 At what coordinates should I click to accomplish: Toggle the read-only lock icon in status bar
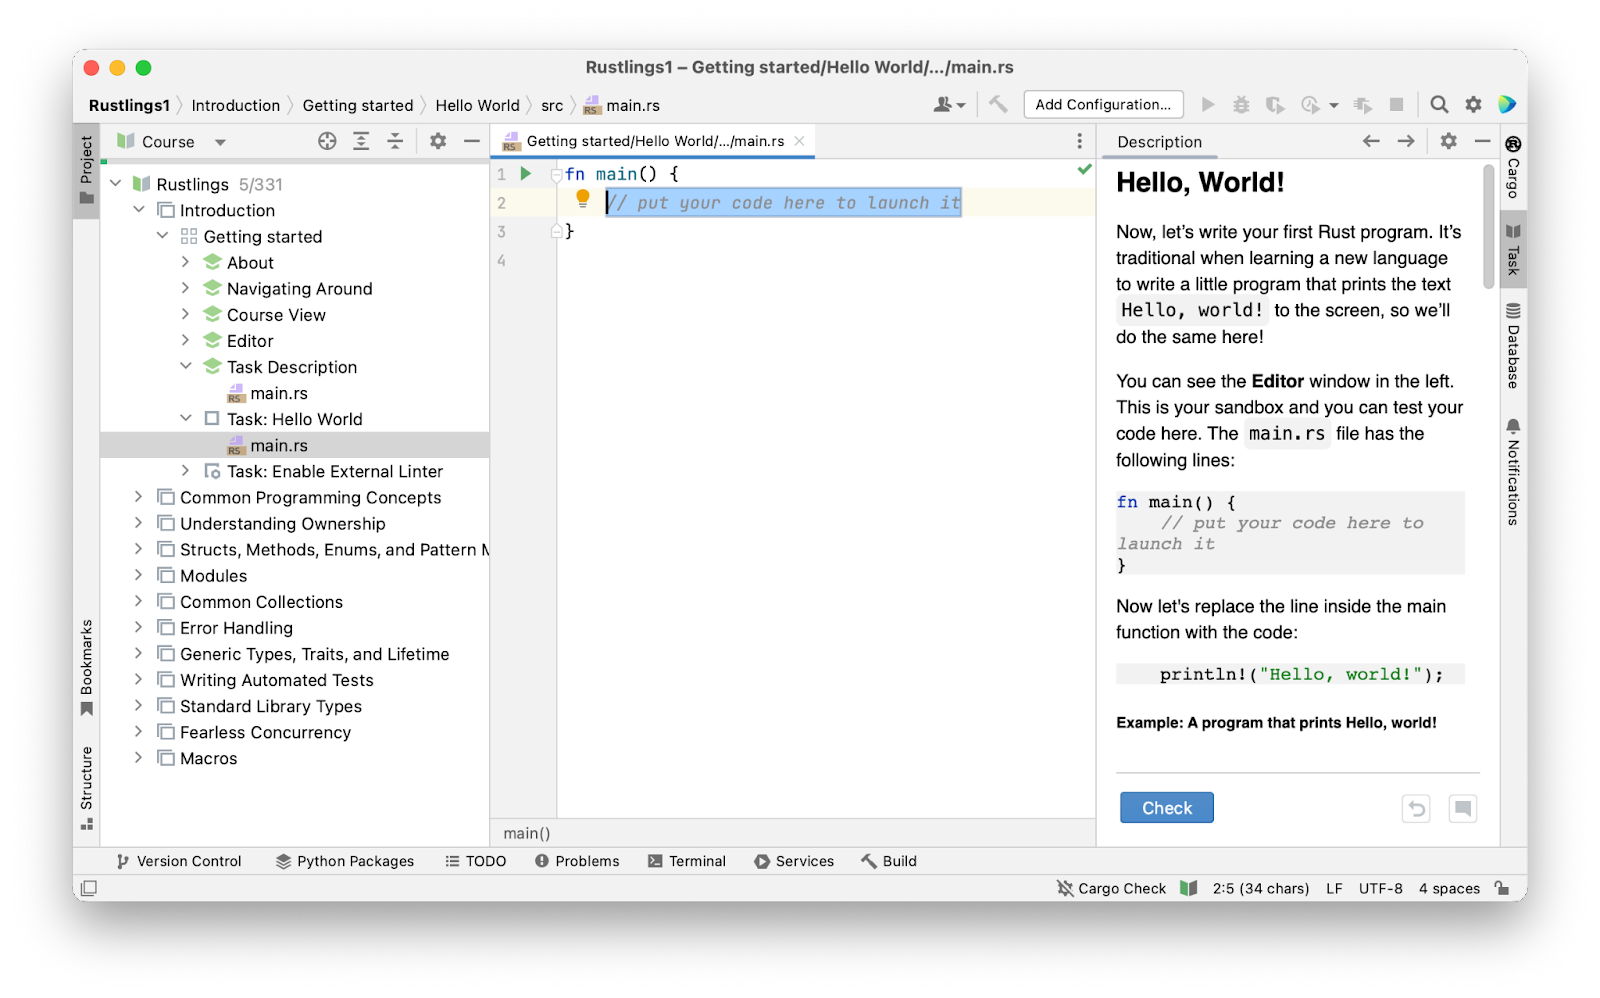coord(1502,888)
